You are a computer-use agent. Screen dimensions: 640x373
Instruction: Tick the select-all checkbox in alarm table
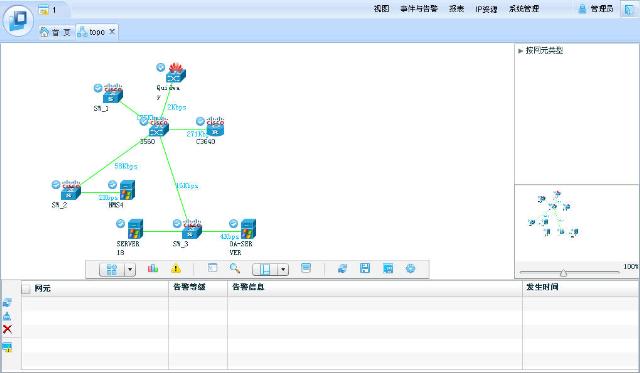[x=27, y=289]
